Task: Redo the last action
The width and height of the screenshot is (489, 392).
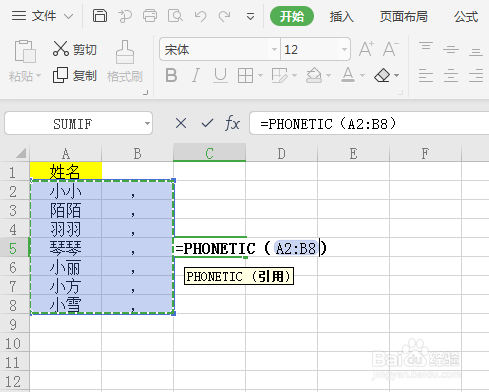Action: [224, 16]
